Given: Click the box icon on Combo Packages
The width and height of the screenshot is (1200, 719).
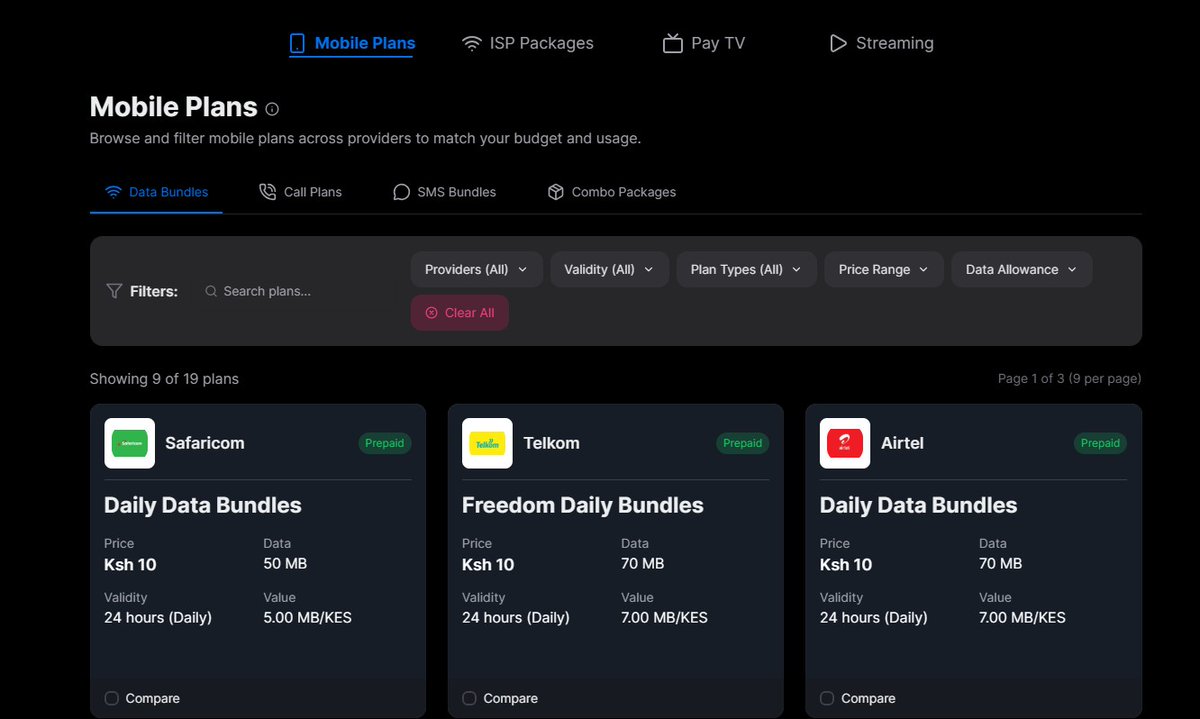Looking at the screenshot, I should click(x=556, y=192).
